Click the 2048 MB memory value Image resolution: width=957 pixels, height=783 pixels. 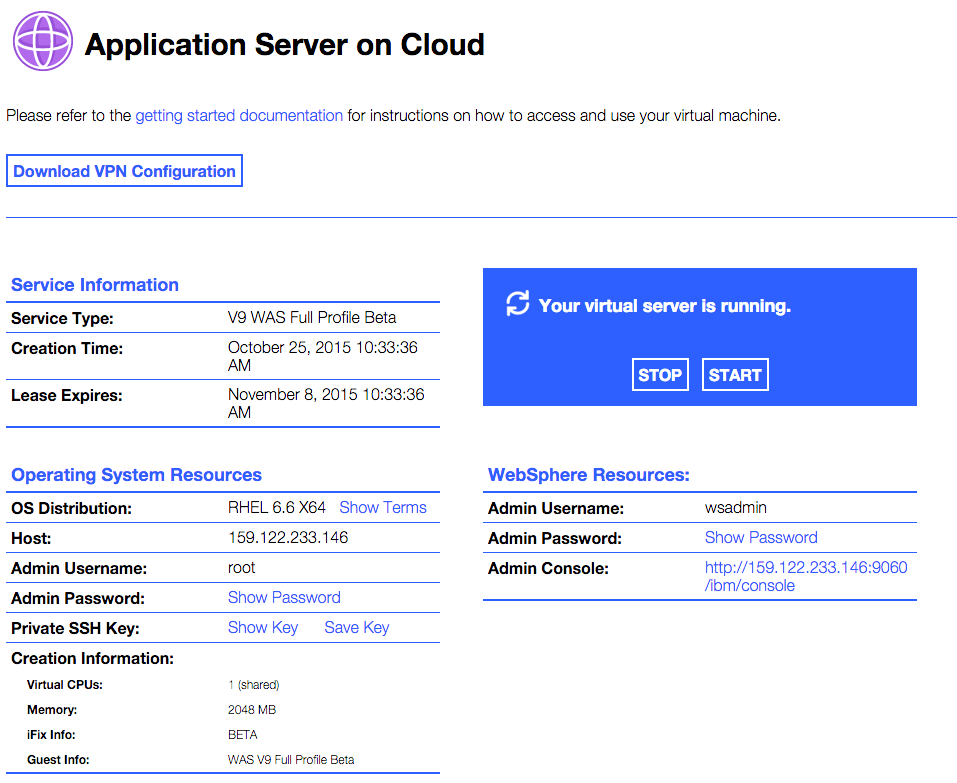[251, 710]
